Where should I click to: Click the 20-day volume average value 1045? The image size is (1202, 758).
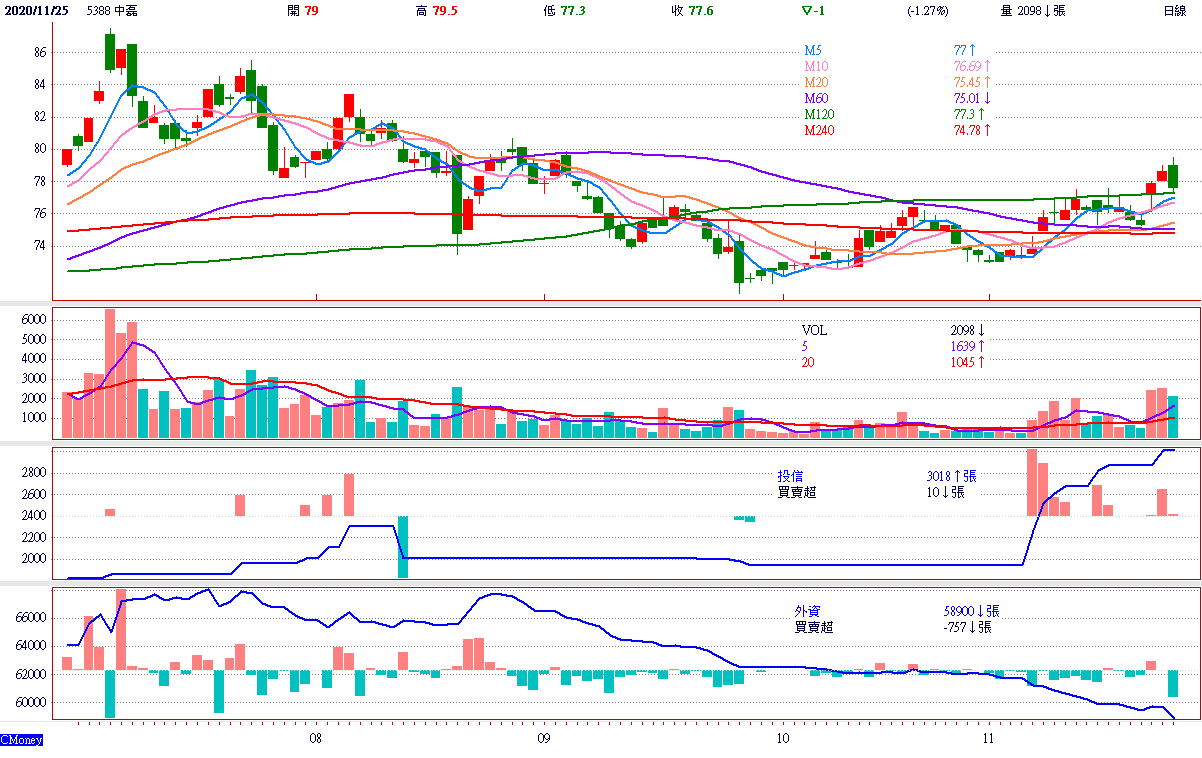coord(963,362)
